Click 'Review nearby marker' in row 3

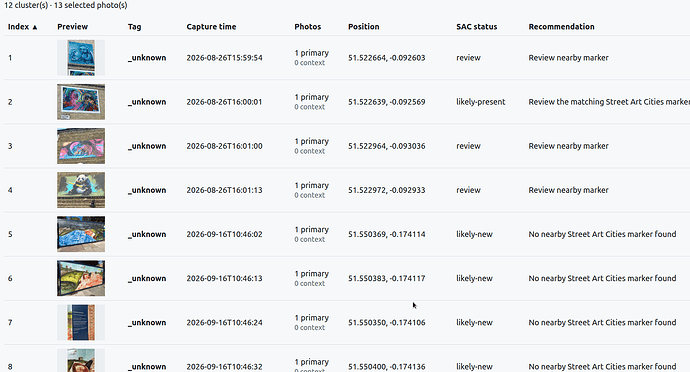[569, 146]
